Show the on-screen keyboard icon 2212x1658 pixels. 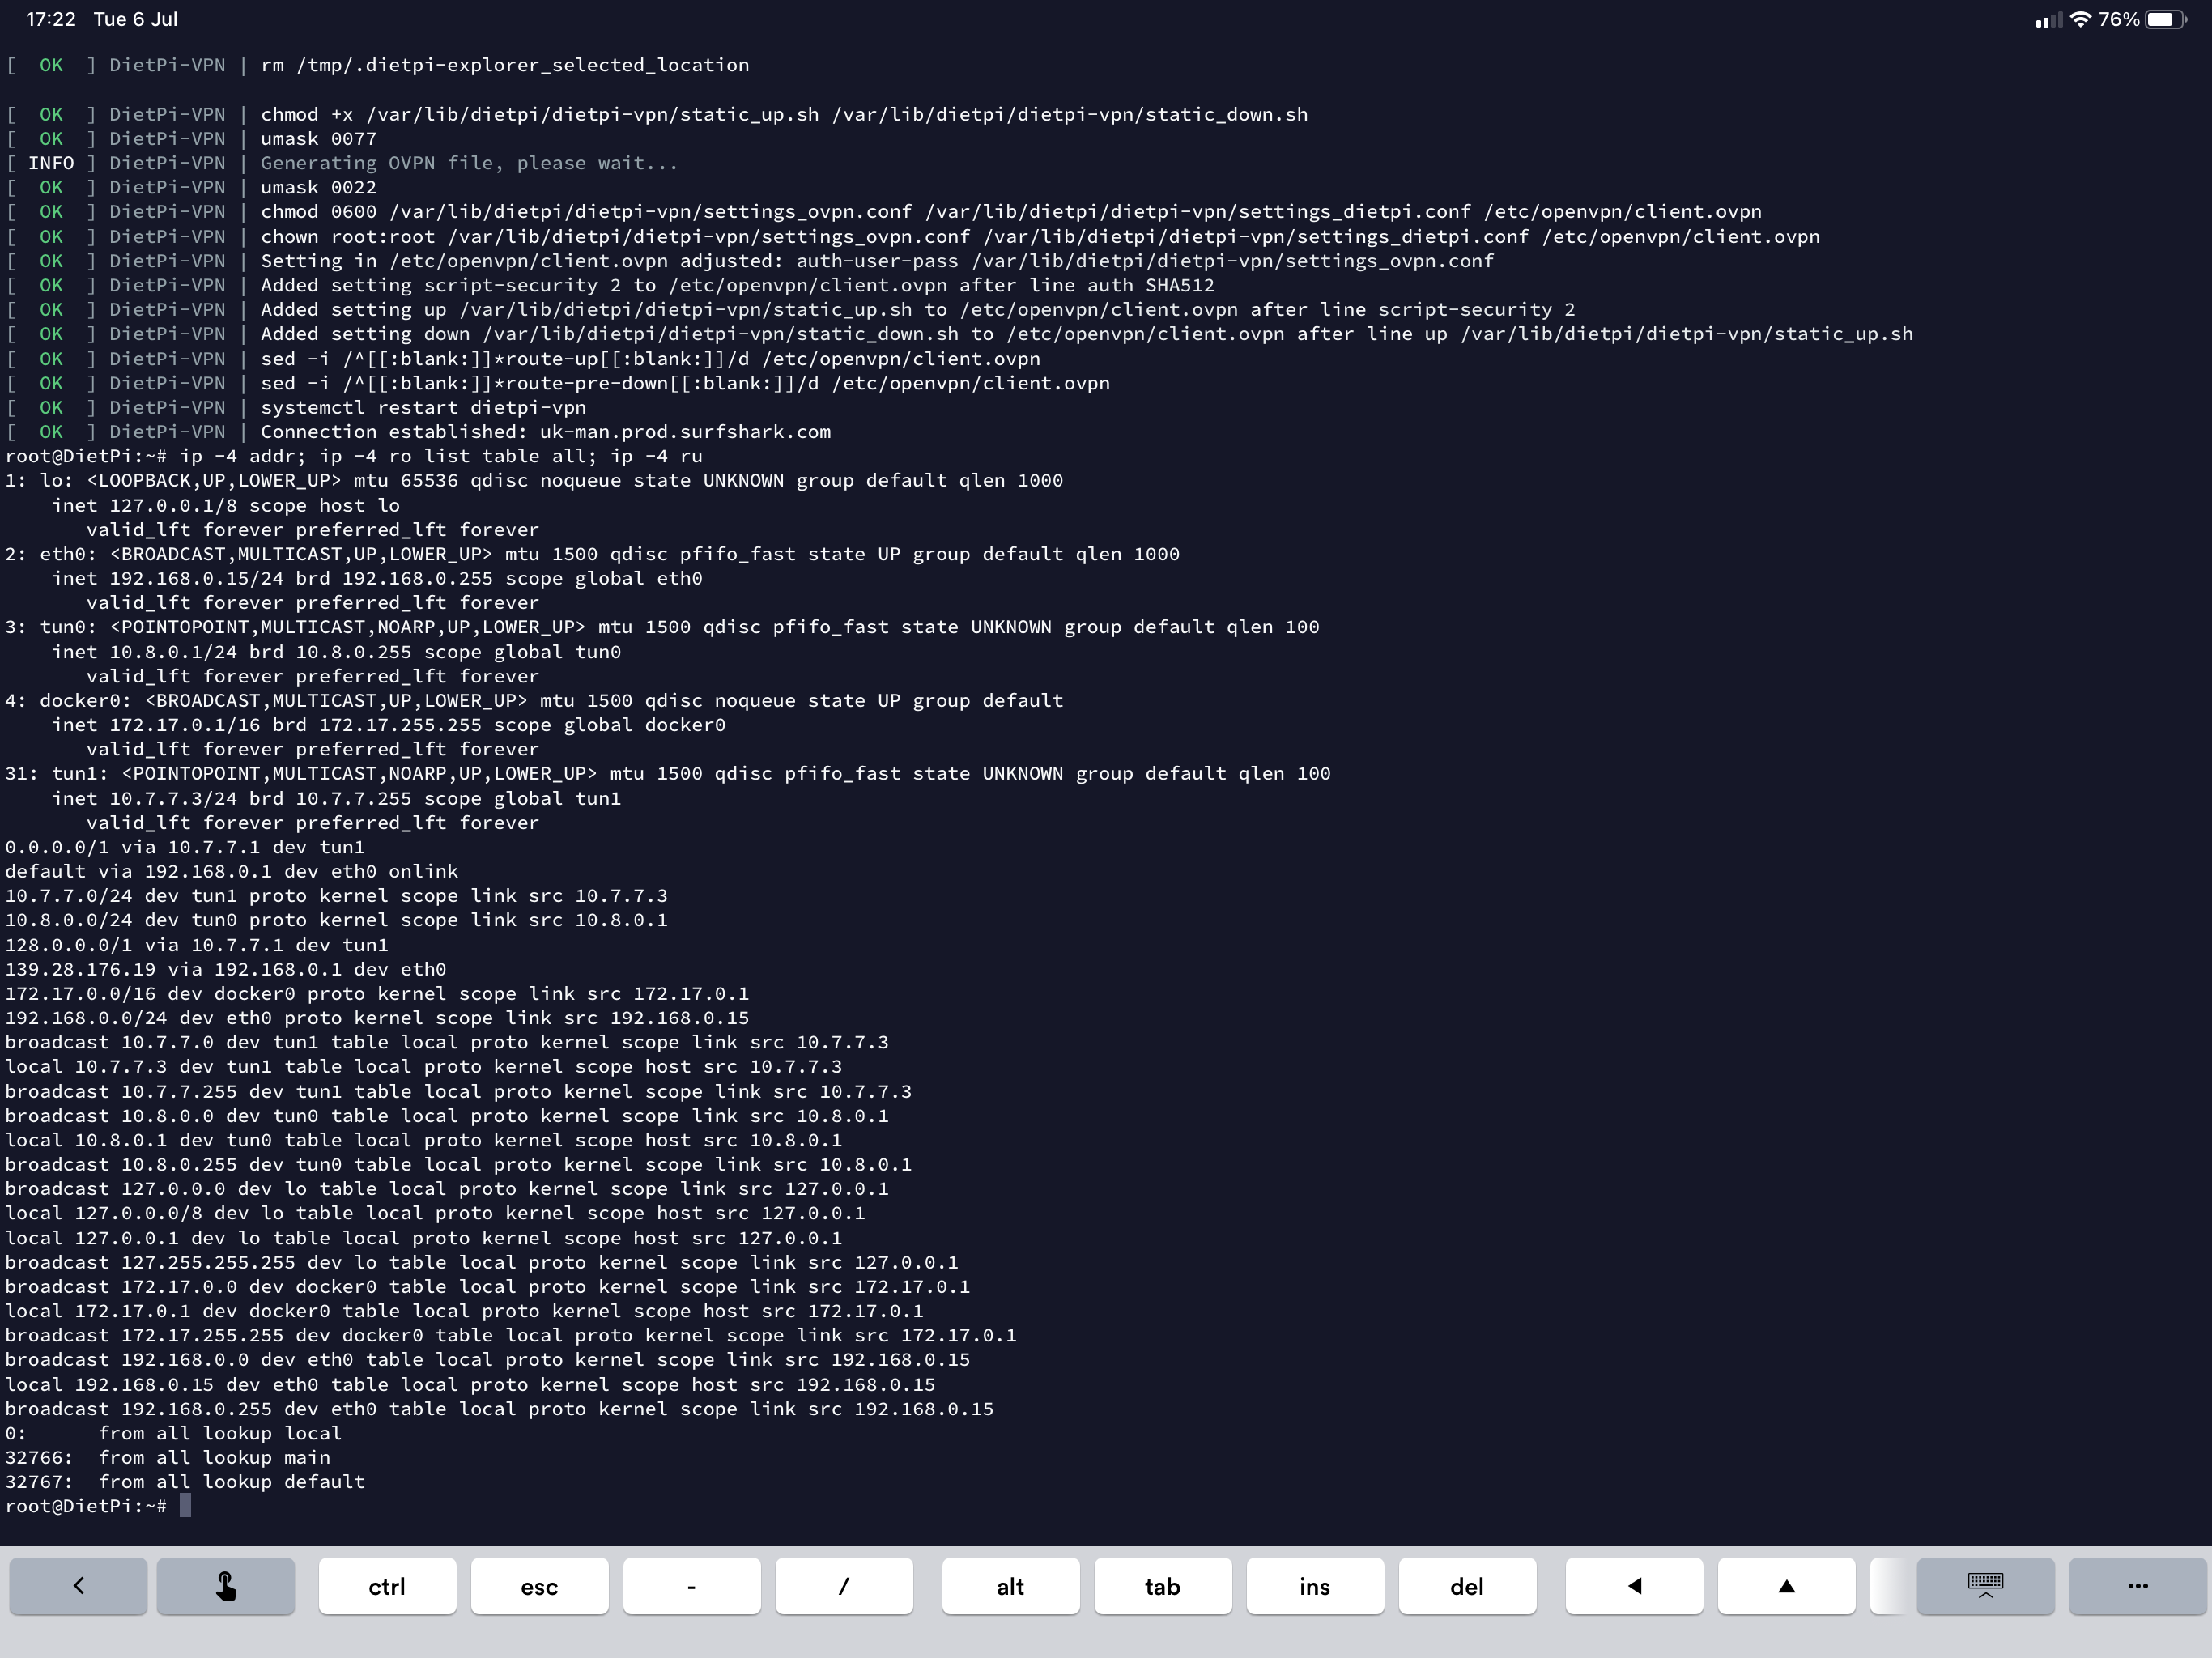pos(1985,1586)
